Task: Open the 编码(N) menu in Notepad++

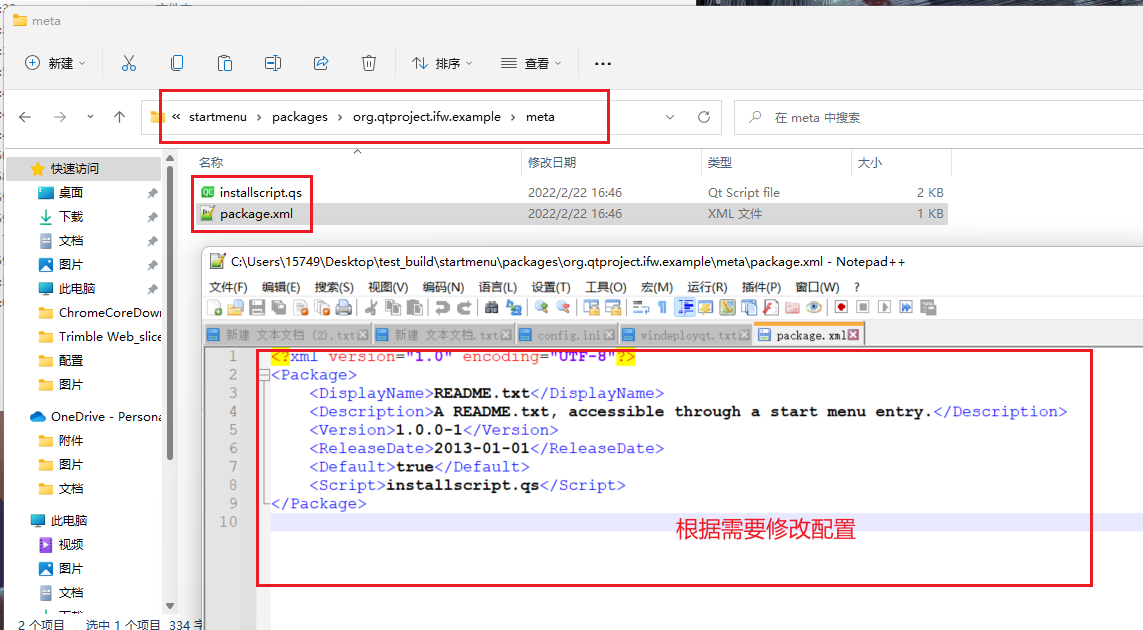Action: point(442,287)
